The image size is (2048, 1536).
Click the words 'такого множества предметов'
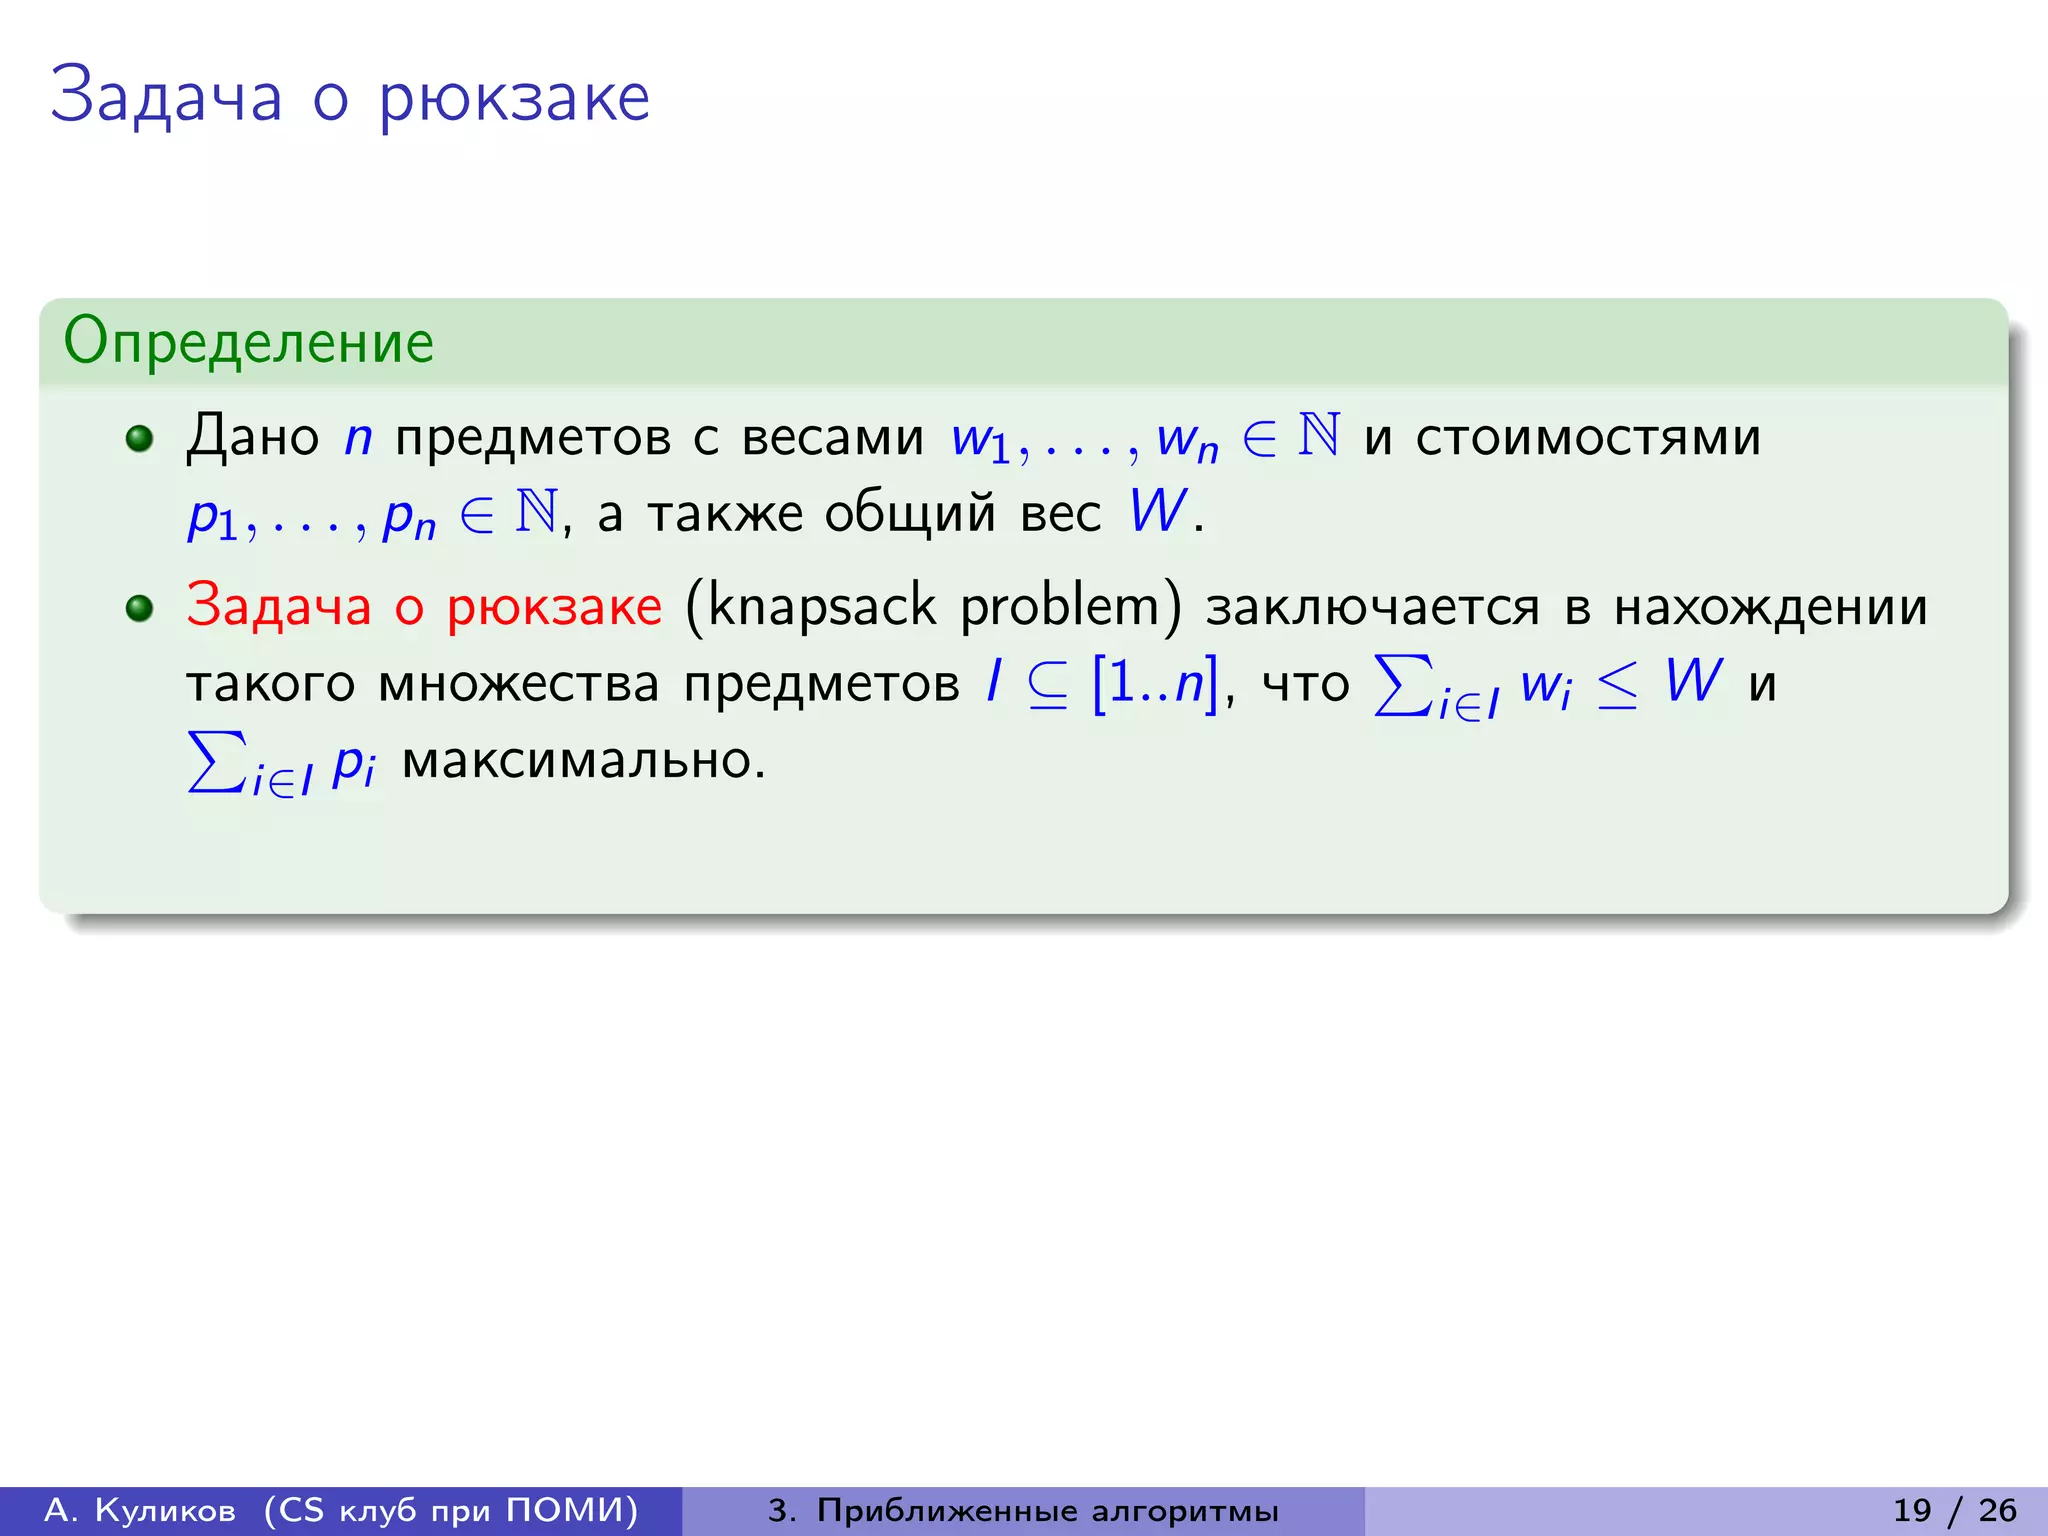click(x=573, y=685)
